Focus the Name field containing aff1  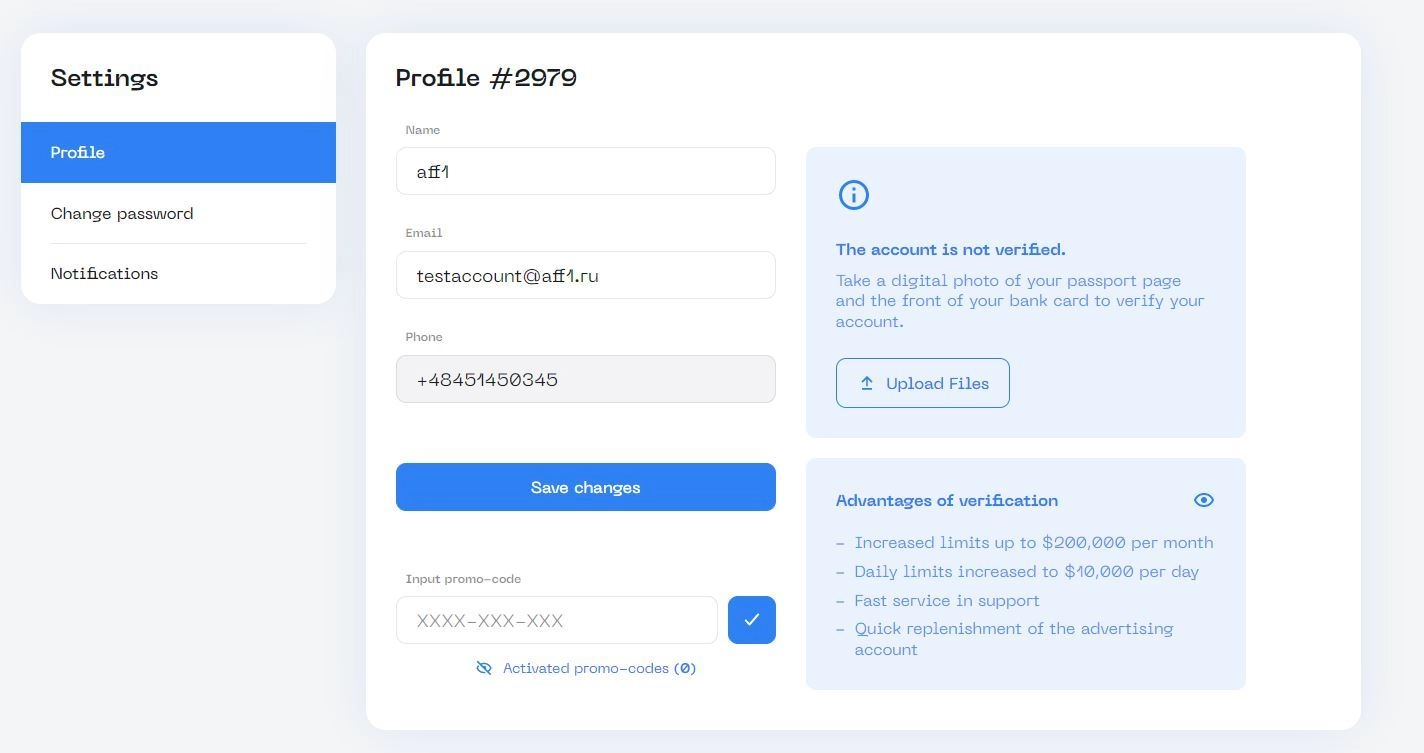pos(585,171)
